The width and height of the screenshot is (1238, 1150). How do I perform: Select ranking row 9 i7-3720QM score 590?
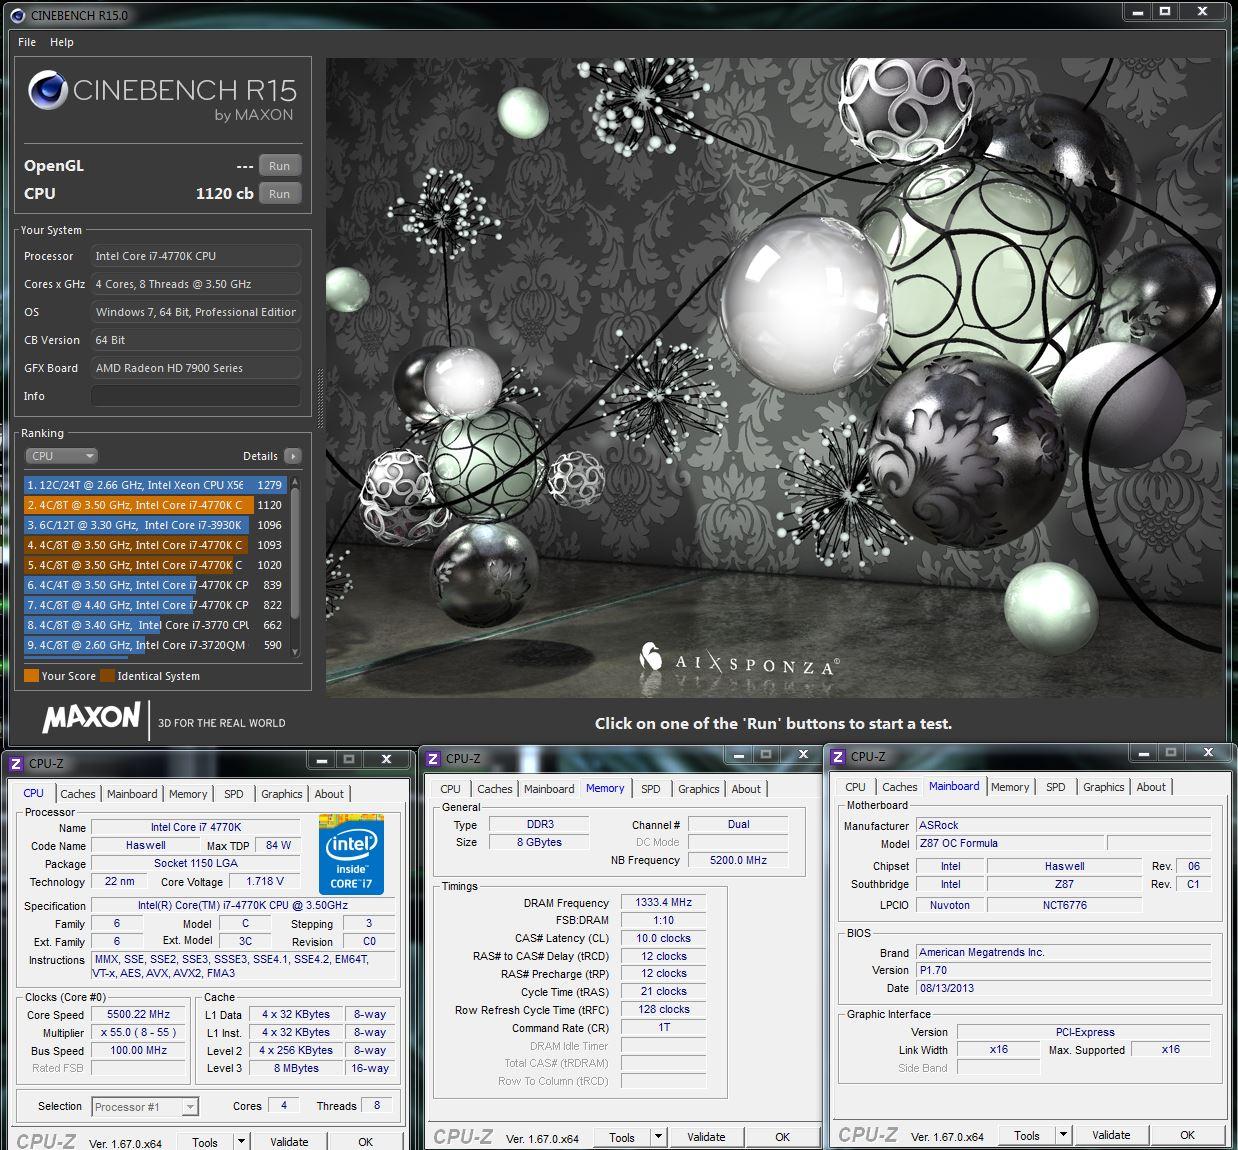click(156, 645)
